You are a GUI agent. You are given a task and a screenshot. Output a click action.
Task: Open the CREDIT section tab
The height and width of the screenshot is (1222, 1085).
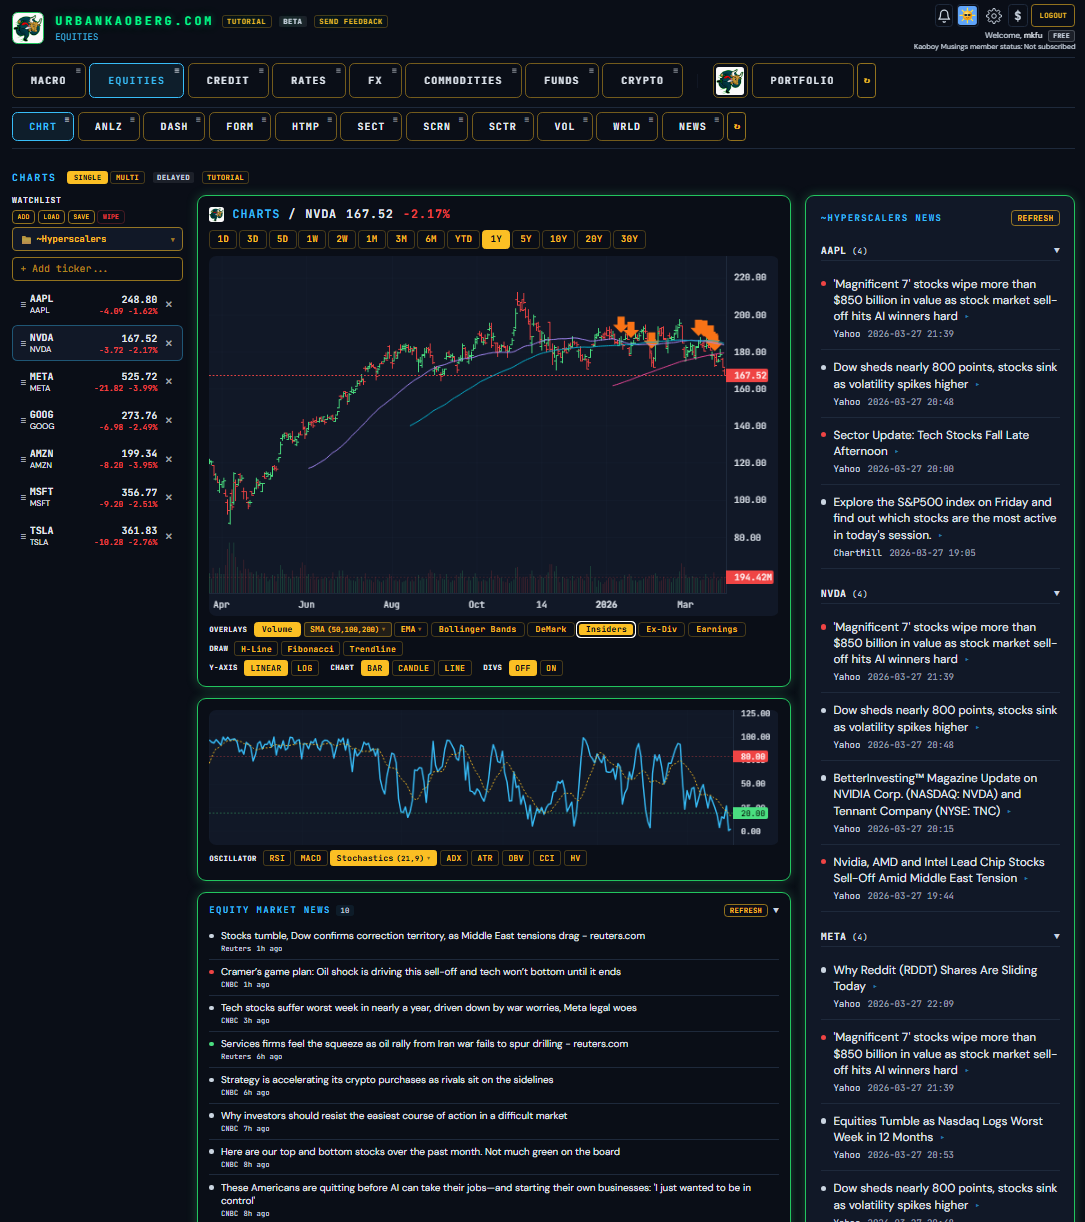(227, 80)
